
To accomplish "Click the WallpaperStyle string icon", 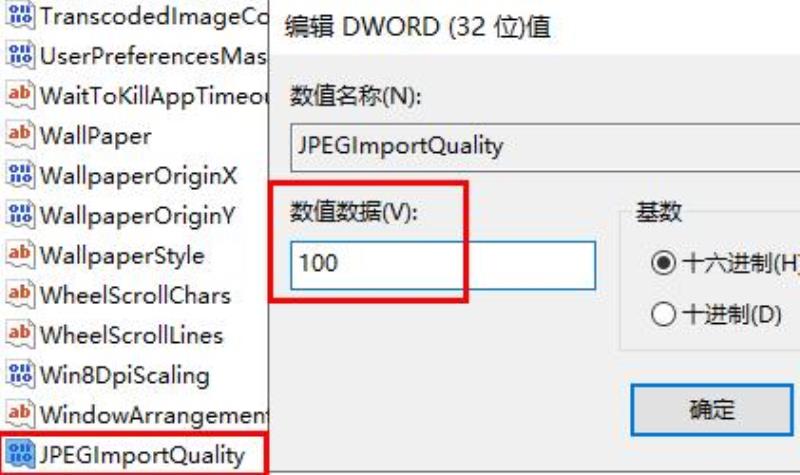I will [x=20, y=255].
